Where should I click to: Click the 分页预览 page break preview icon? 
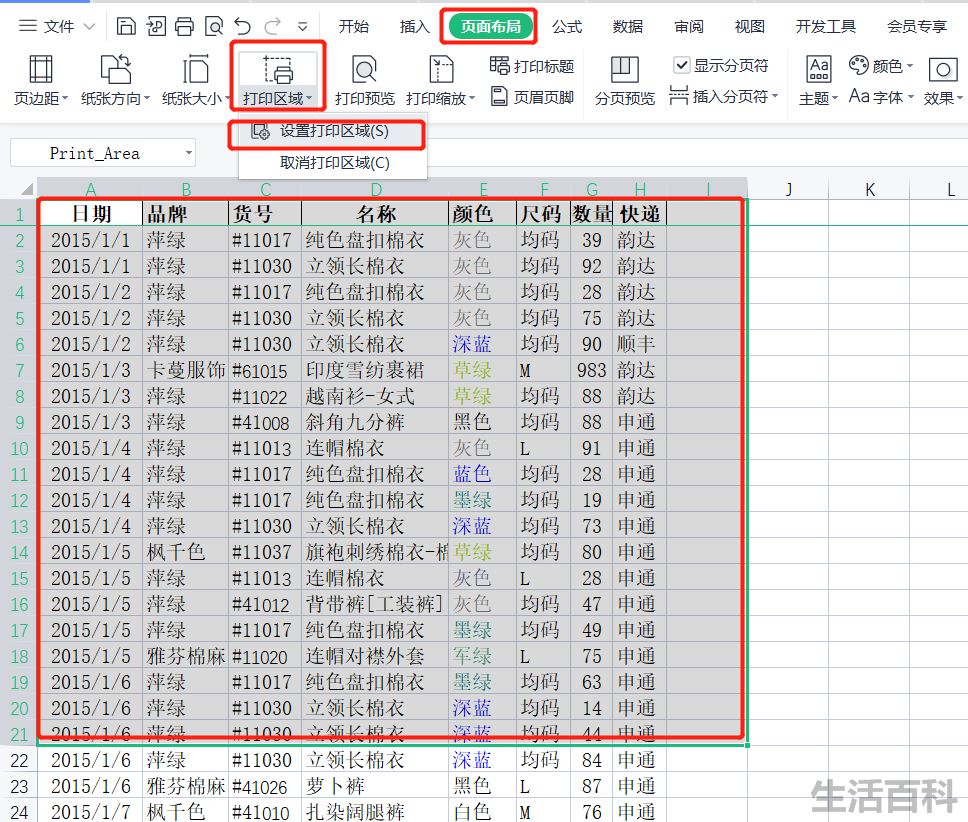(x=624, y=68)
